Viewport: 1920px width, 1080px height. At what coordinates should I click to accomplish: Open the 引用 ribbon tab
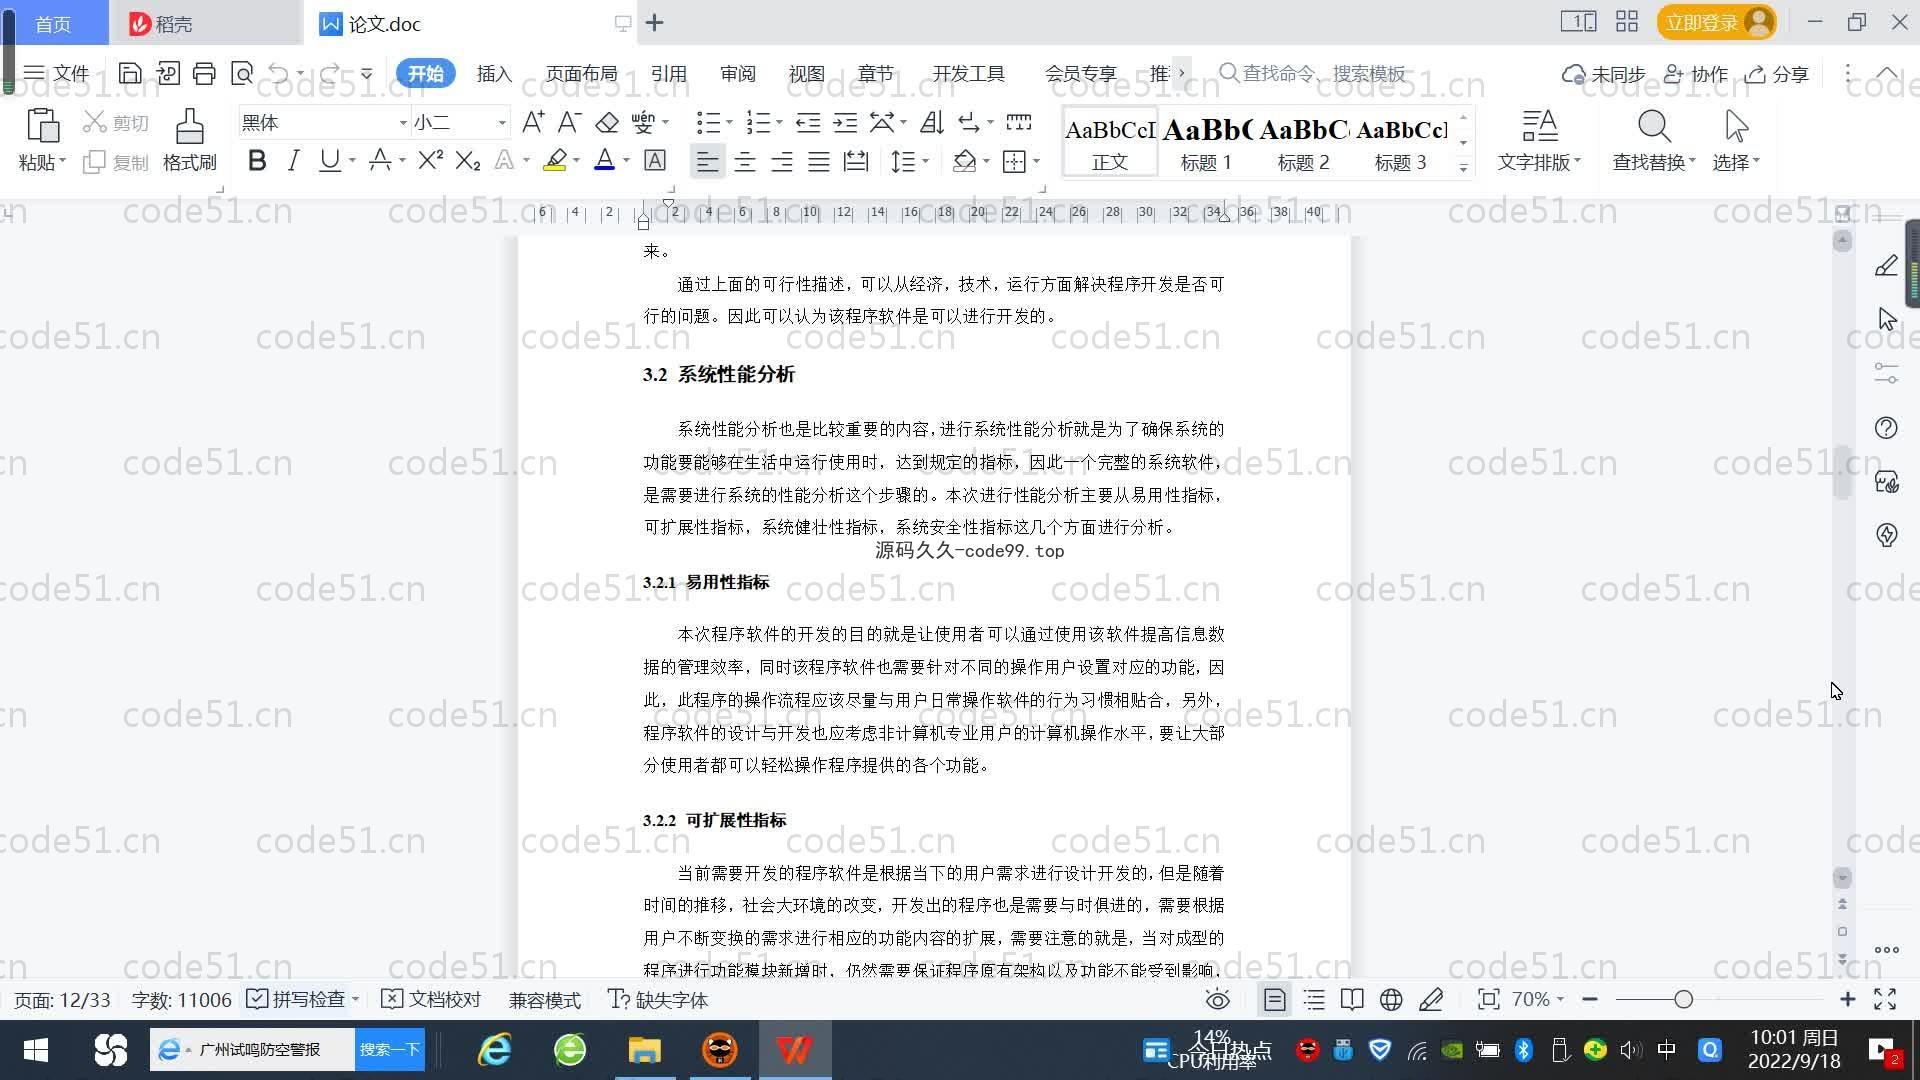pos(668,74)
